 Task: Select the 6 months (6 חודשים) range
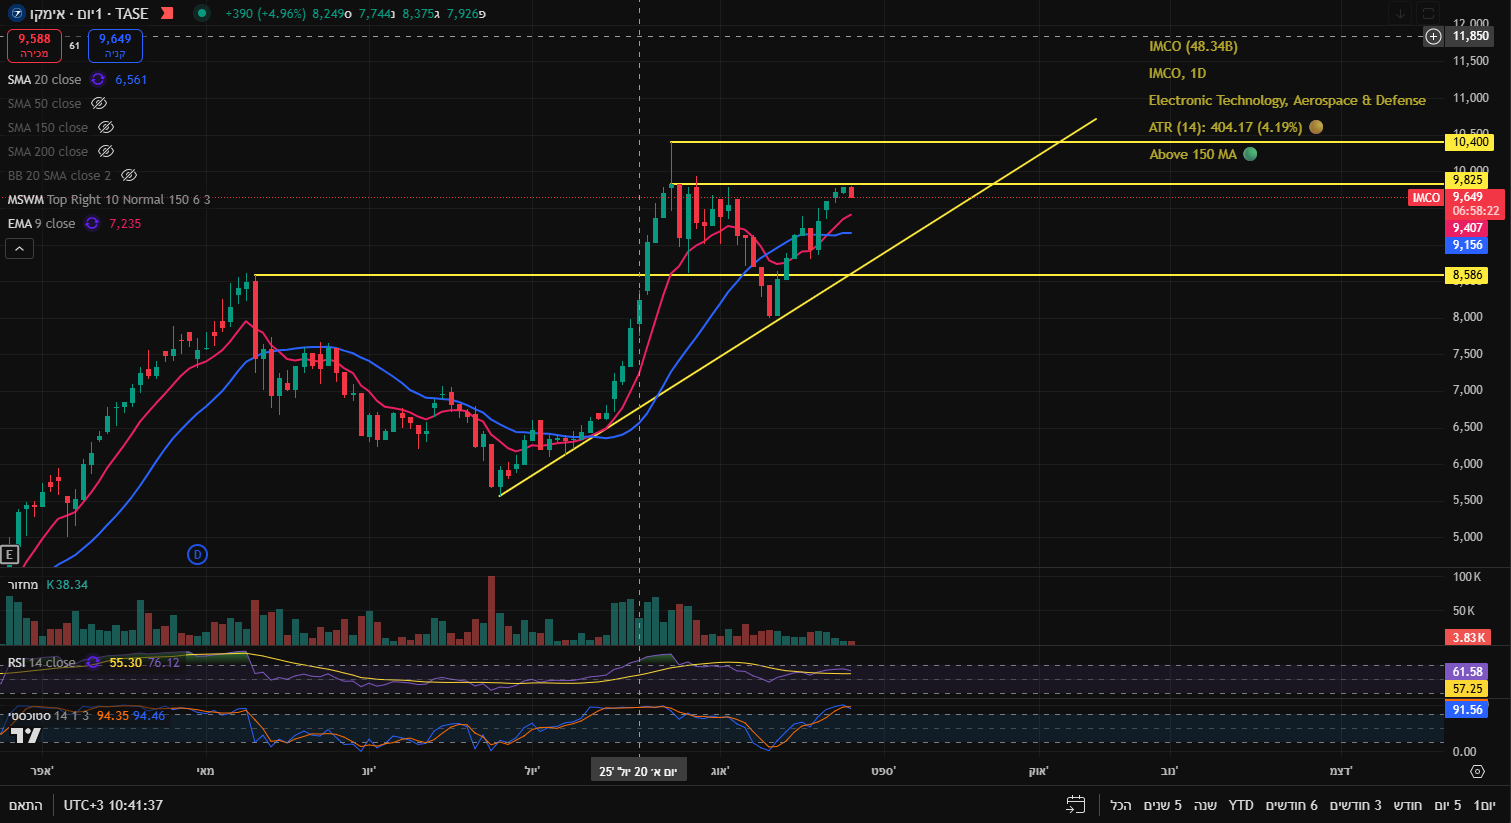pyautogui.click(x=1292, y=805)
